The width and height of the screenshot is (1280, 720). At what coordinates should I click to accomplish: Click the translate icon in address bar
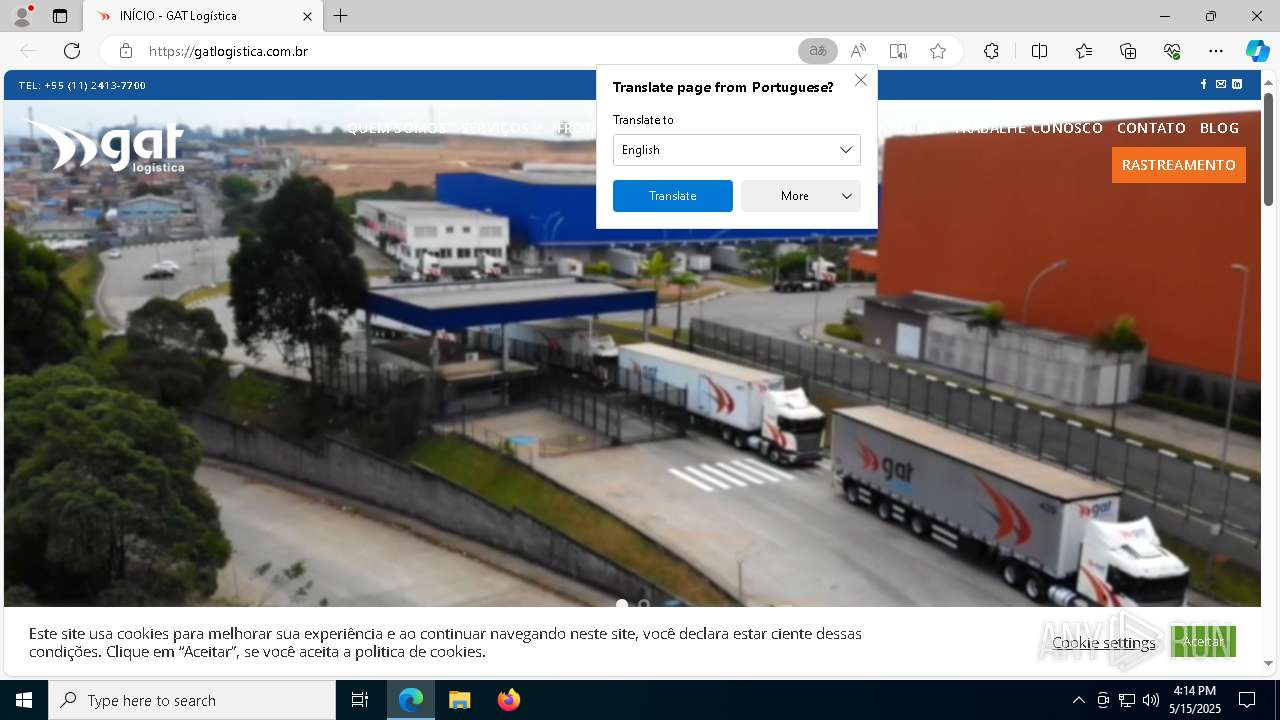[x=818, y=51]
